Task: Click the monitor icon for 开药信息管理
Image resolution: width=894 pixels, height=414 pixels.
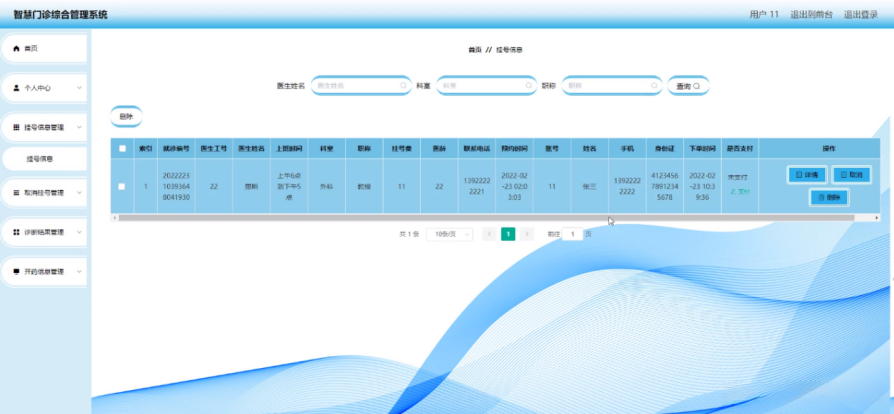Action: point(17,272)
